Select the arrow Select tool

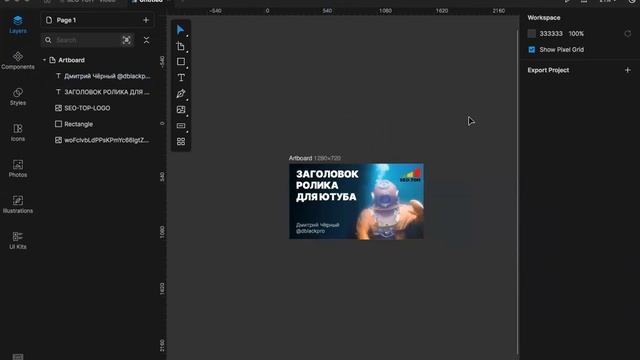[x=180, y=29]
